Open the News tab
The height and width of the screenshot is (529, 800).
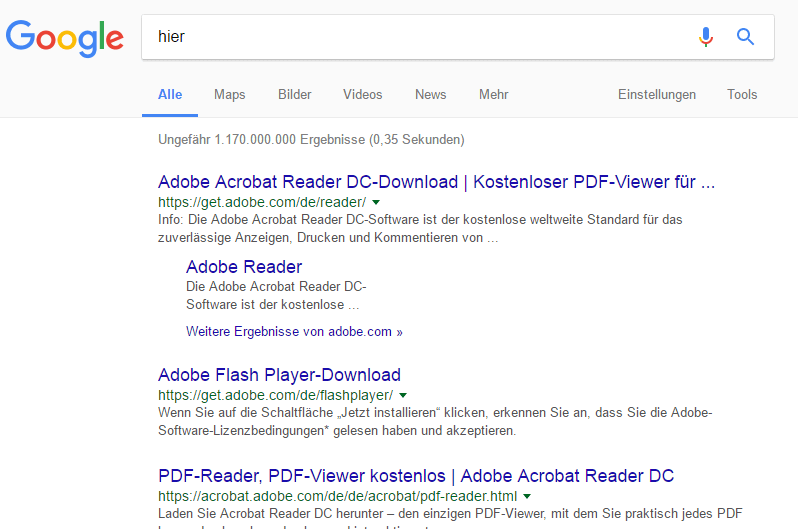pyautogui.click(x=431, y=94)
